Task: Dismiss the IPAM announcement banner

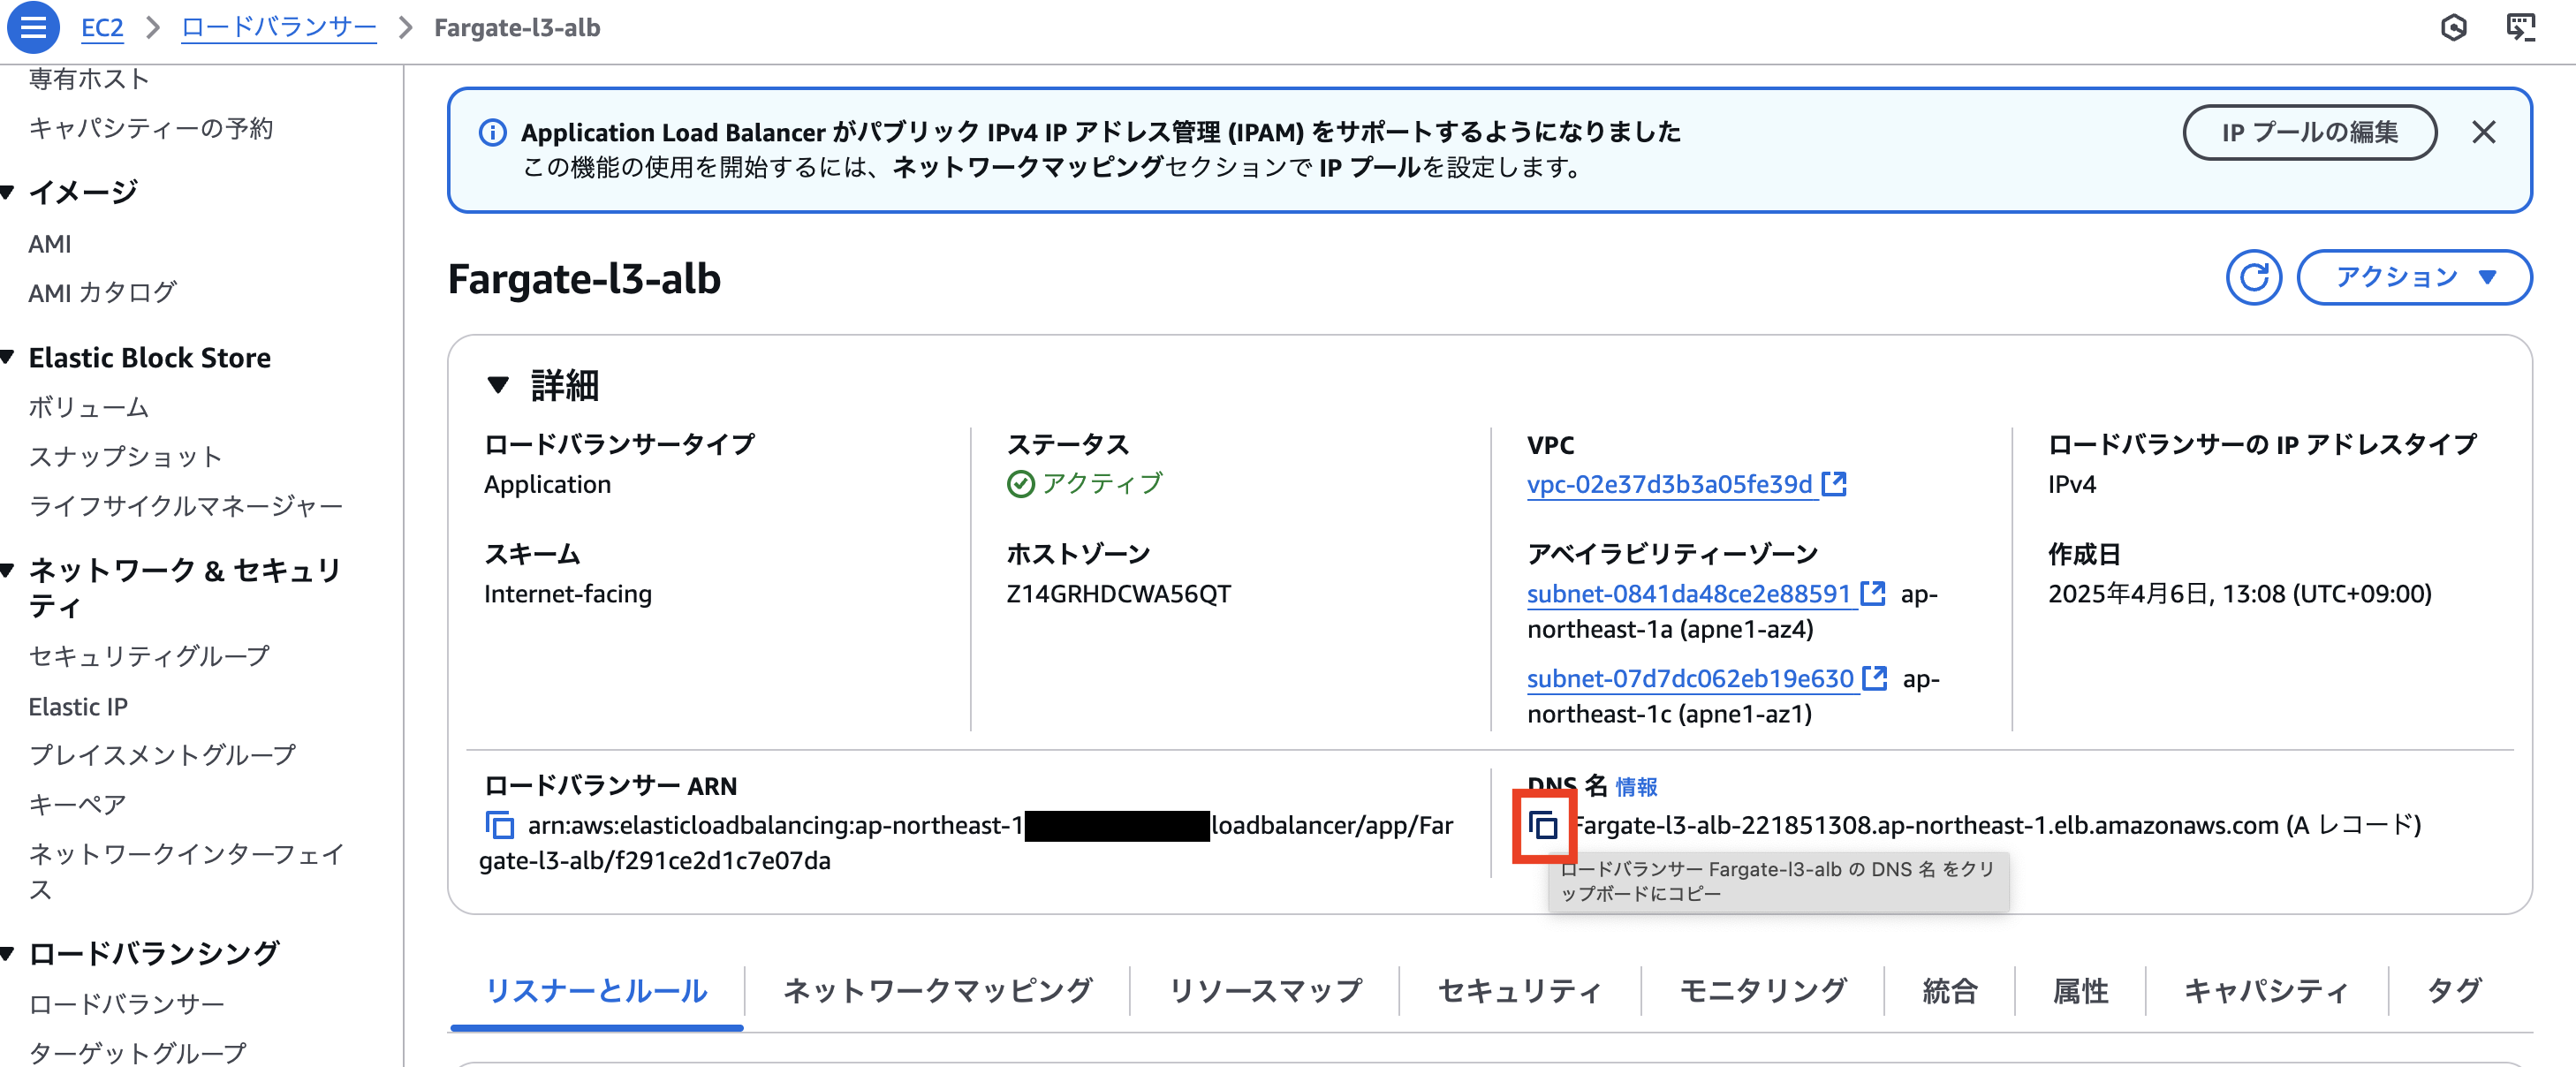Action: 2484,132
